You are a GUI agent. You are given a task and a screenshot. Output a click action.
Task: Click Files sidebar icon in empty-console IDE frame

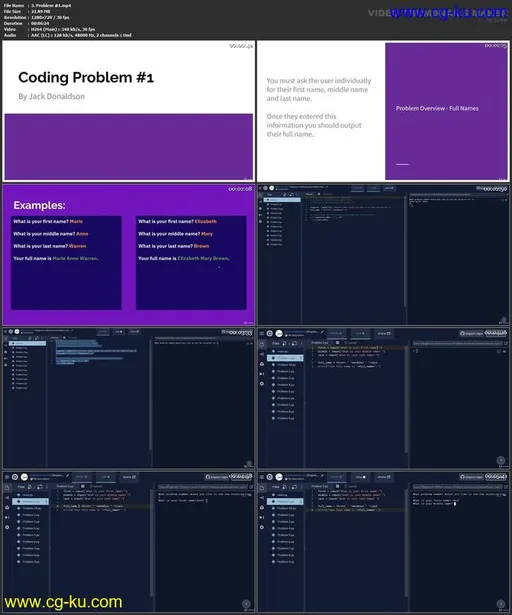click(262, 344)
